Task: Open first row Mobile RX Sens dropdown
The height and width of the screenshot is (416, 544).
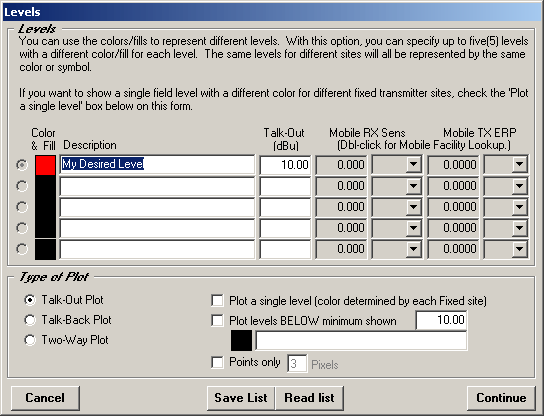Action: 413,164
